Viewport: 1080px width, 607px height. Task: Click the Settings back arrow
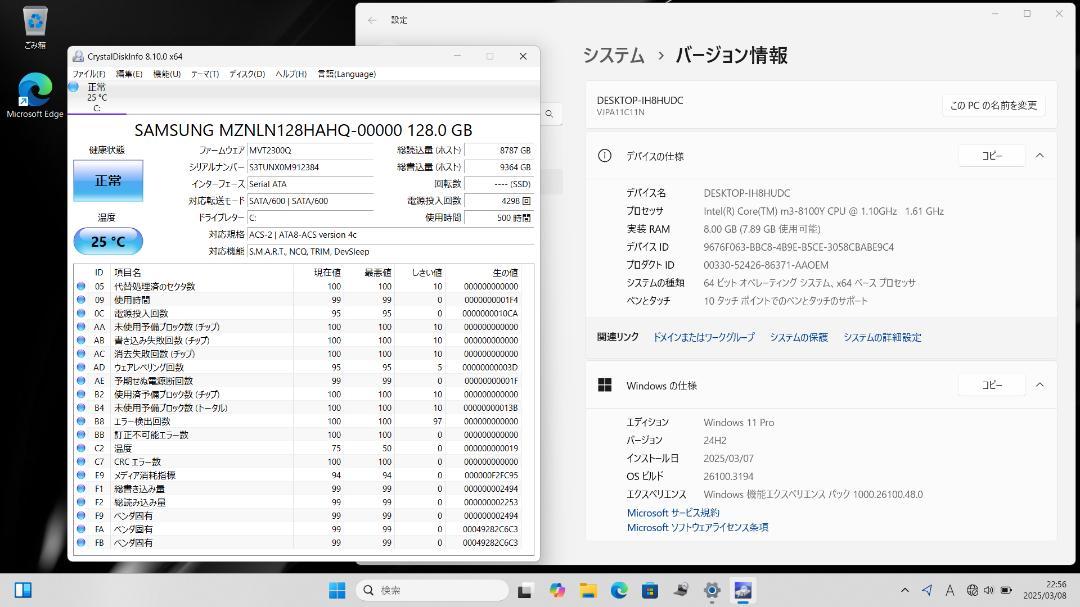(x=372, y=20)
